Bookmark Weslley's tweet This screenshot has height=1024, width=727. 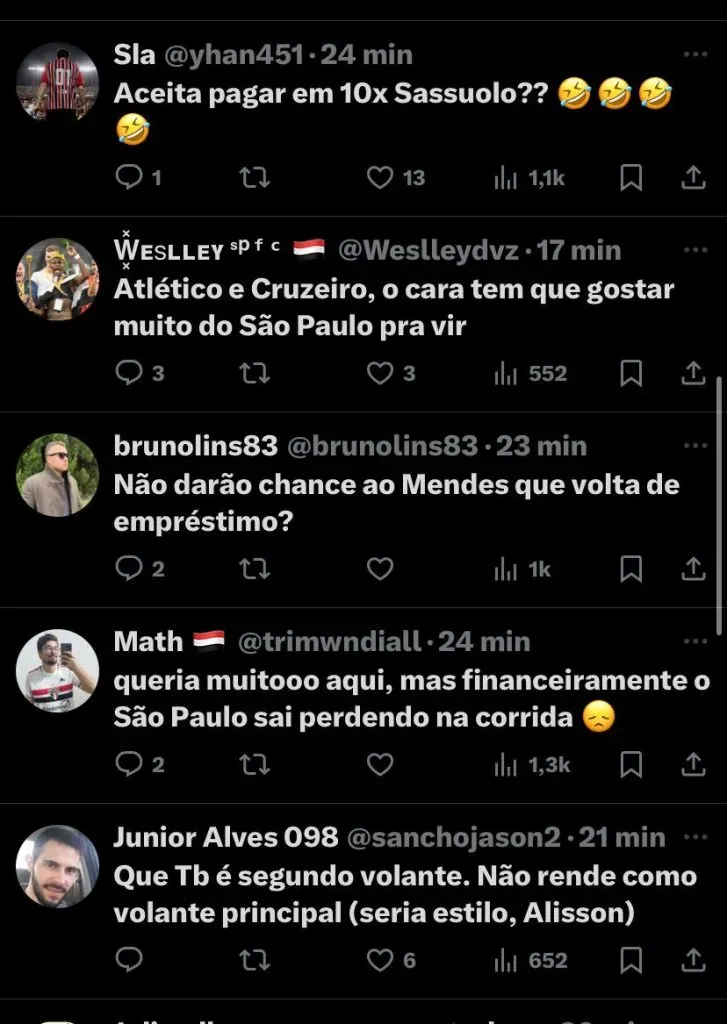(631, 373)
